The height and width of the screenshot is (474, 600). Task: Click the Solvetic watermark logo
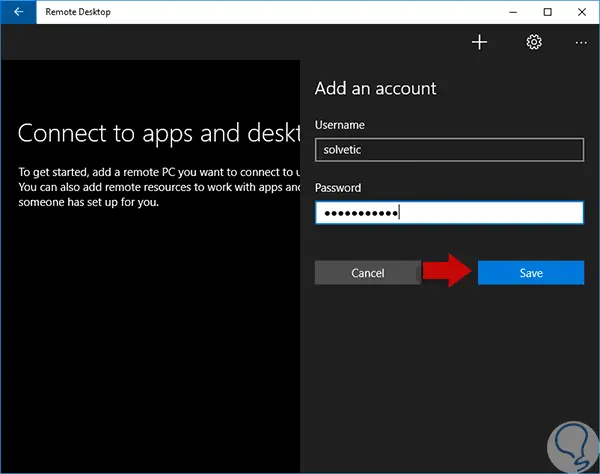click(572, 447)
